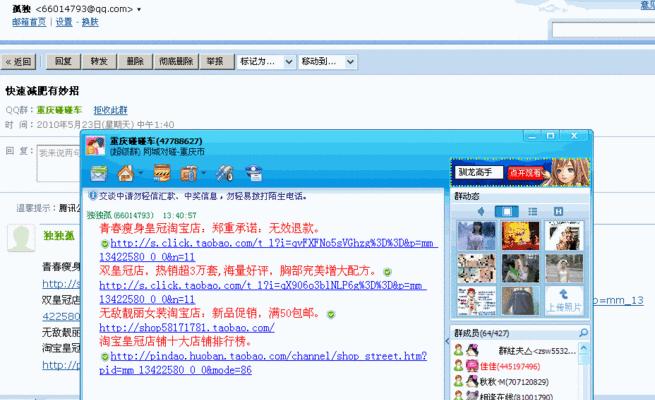The height and width of the screenshot is (400, 655).
Task: Click 上传照片 upload photo tile
Action: click(x=564, y=301)
